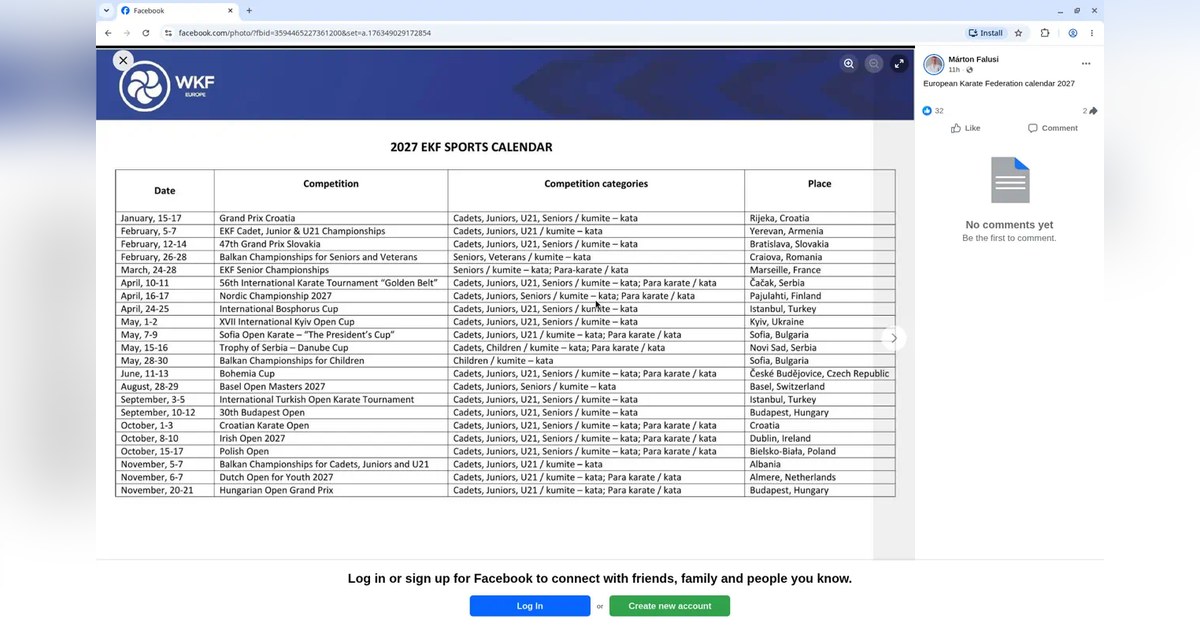Viewport: 1200px width, 630px height.
Task: Zoom out of the calendar photo
Action: [x=874, y=63]
